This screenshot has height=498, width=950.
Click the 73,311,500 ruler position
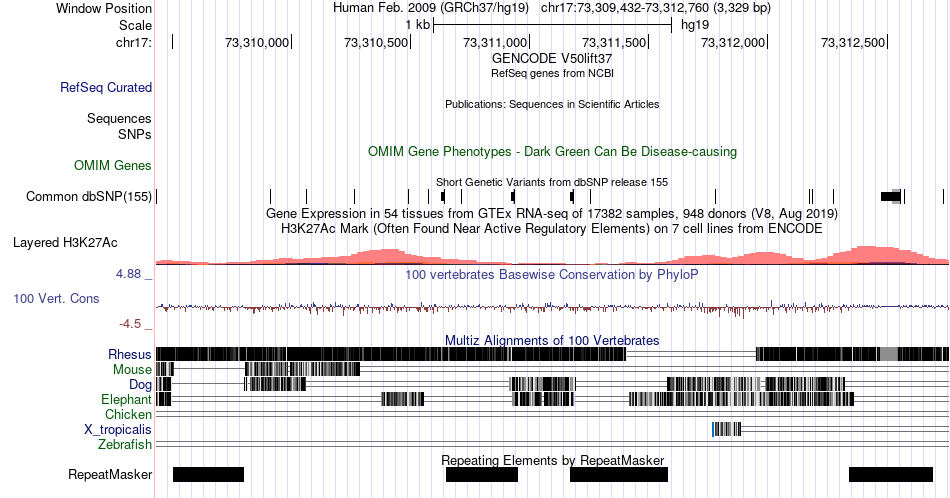tap(614, 42)
